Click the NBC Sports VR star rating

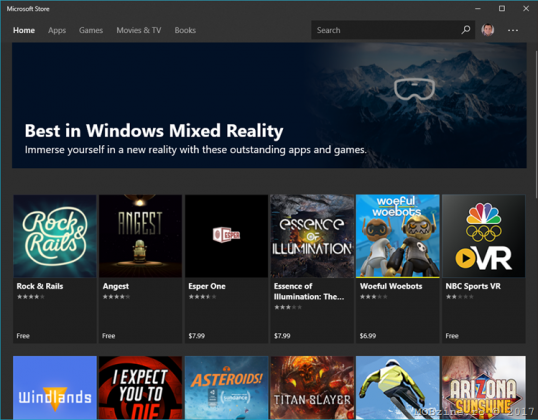[x=459, y=297]
